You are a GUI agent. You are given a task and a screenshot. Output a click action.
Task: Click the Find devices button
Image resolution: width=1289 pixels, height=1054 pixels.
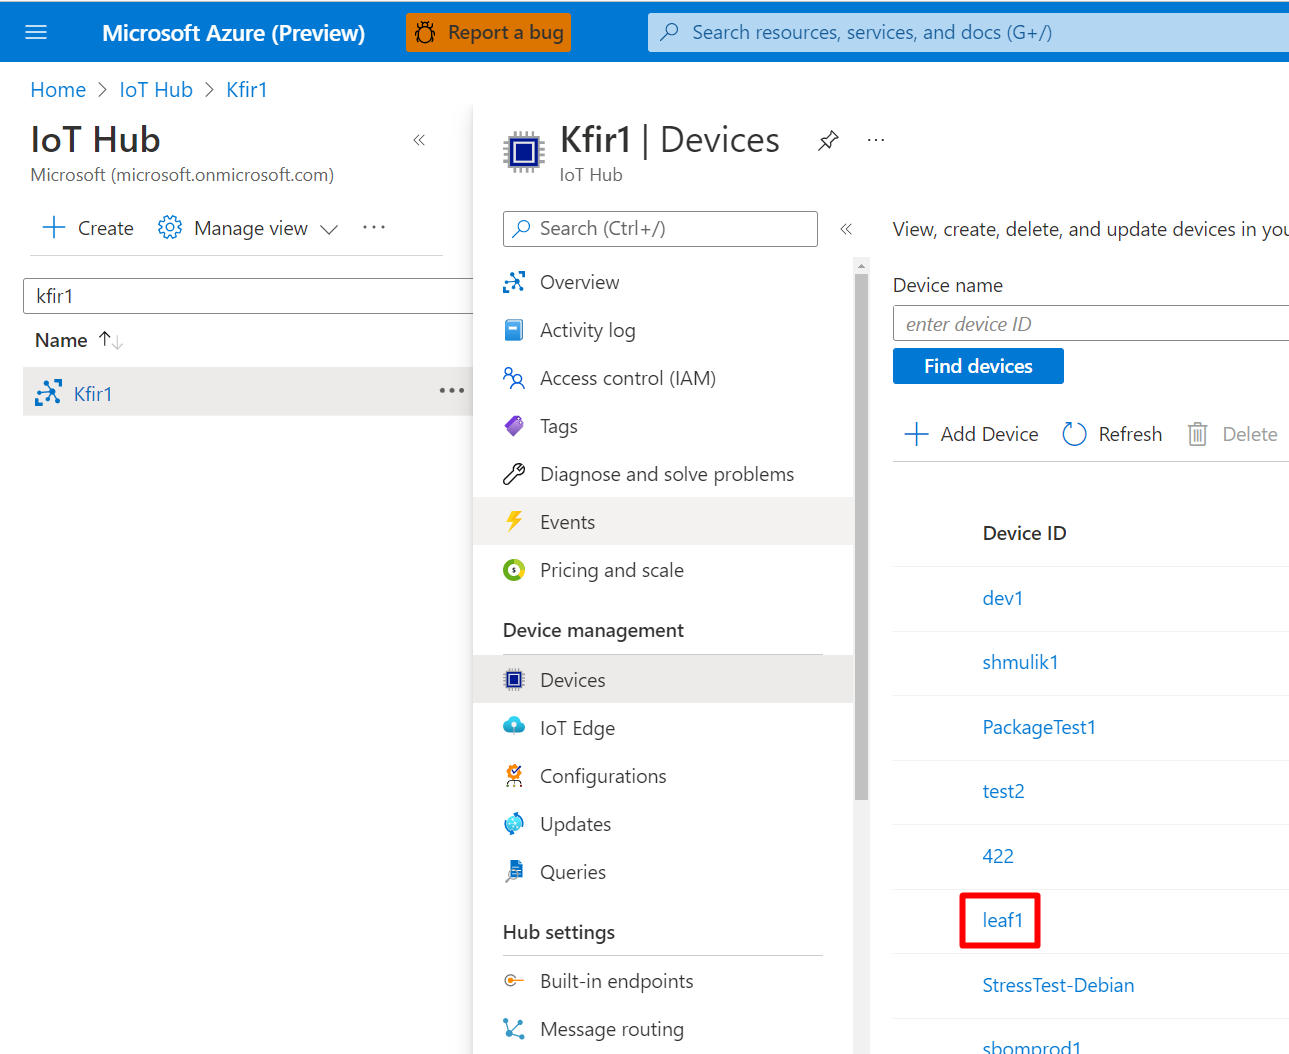978,366
